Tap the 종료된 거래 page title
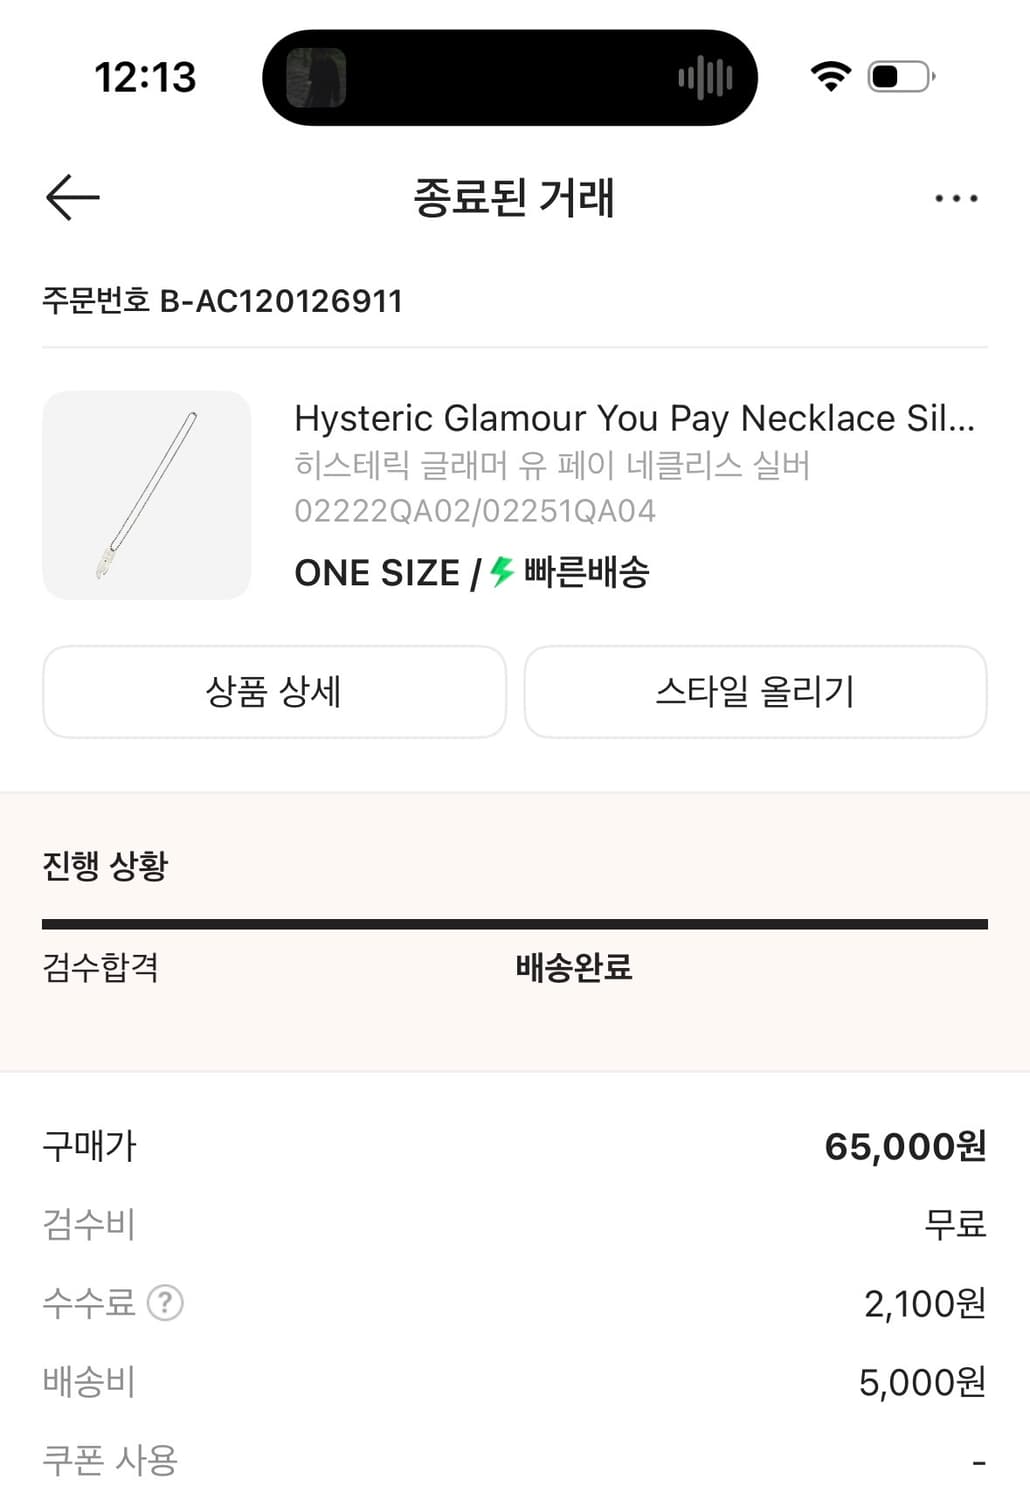Viewport: 1030px width, 1500px height. (x=514, y=197)
